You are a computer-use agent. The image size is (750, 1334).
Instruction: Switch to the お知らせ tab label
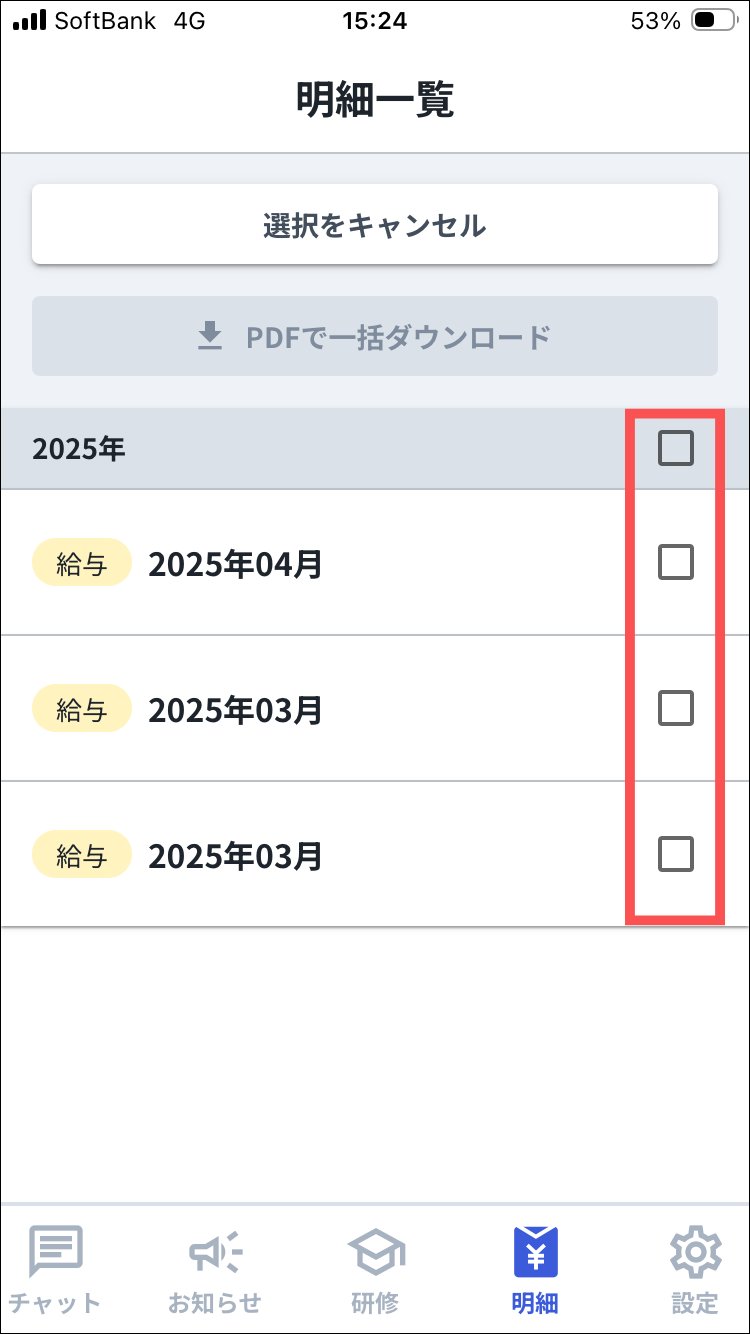pyautogui.click(x=215, y=1303)
